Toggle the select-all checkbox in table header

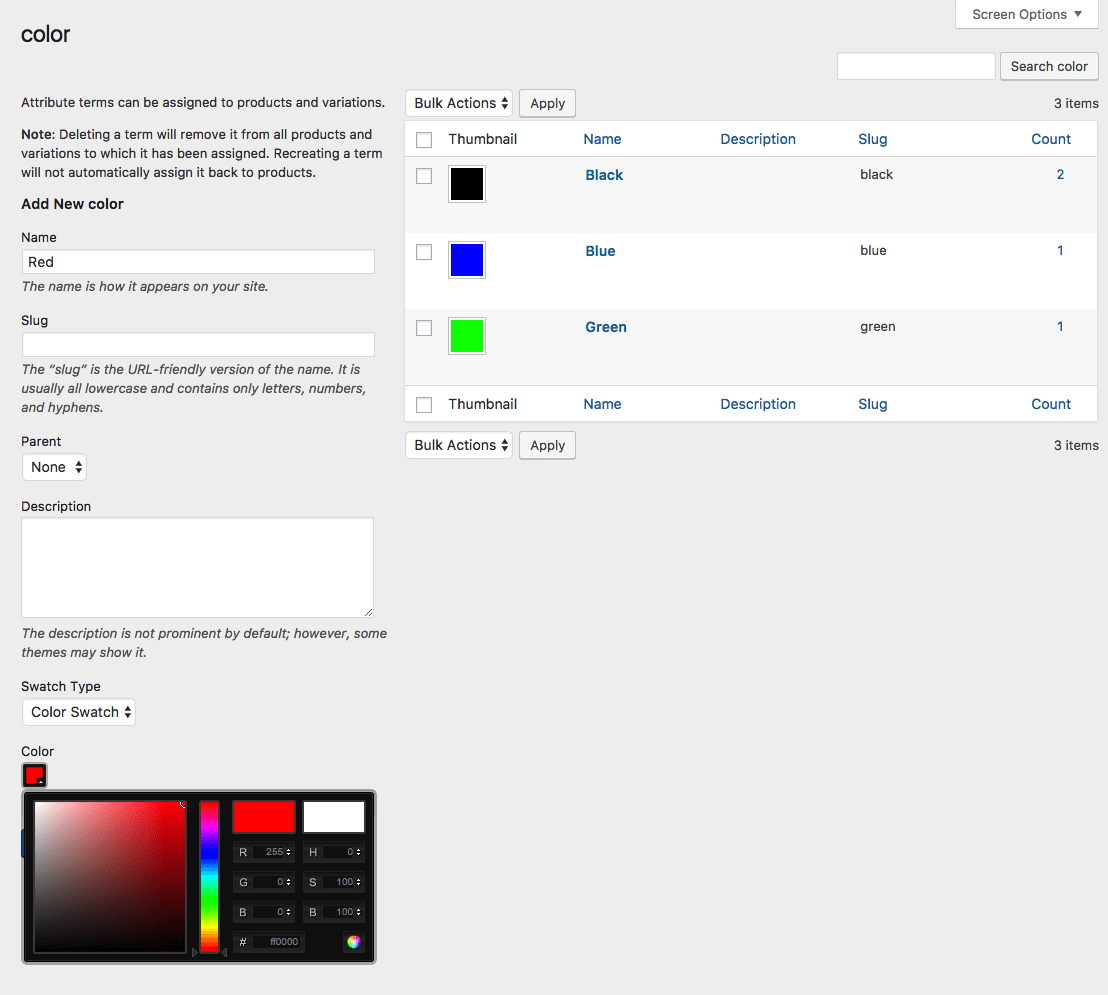tap(424, 140)
